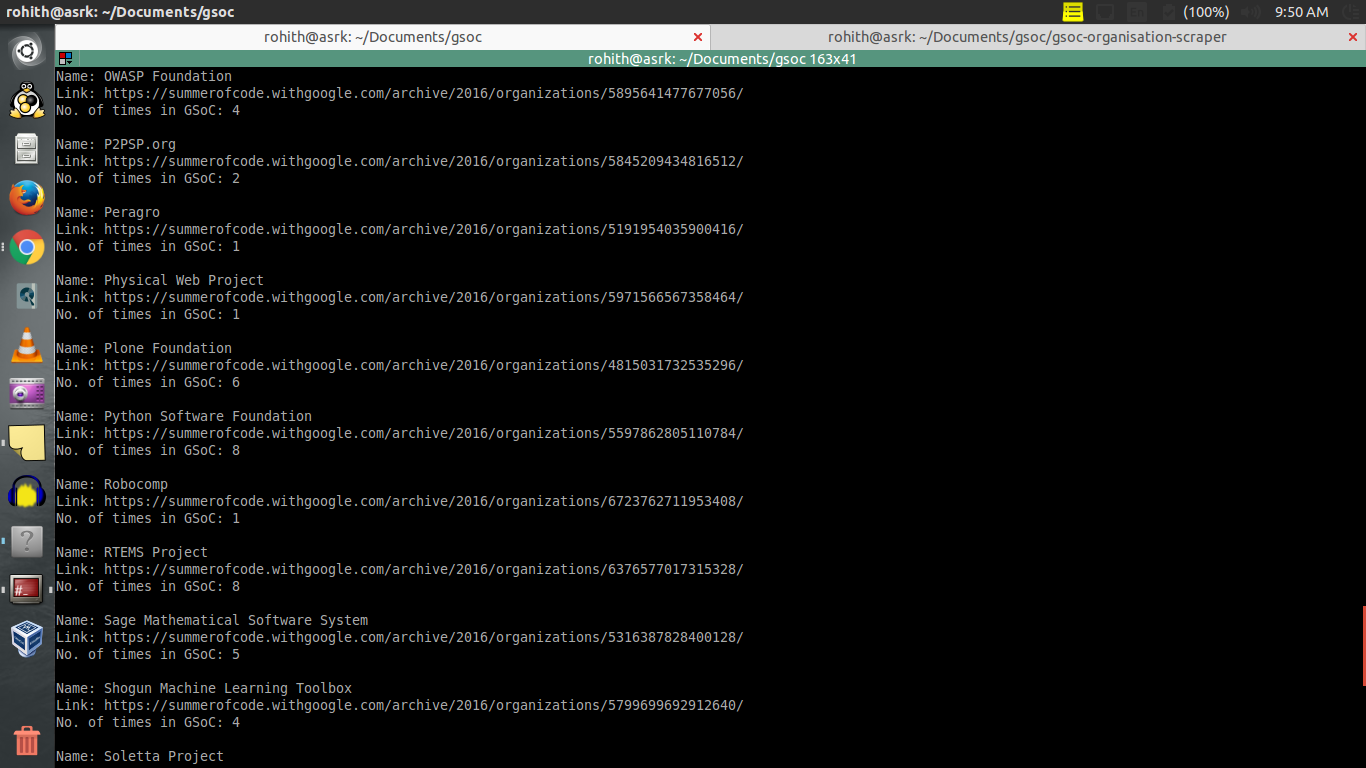Viewport: 1366px width, 768px height.
Task: Click the 'Name: Physical Web Project' line
Action: pyautogui.click(x=160, y=280)
